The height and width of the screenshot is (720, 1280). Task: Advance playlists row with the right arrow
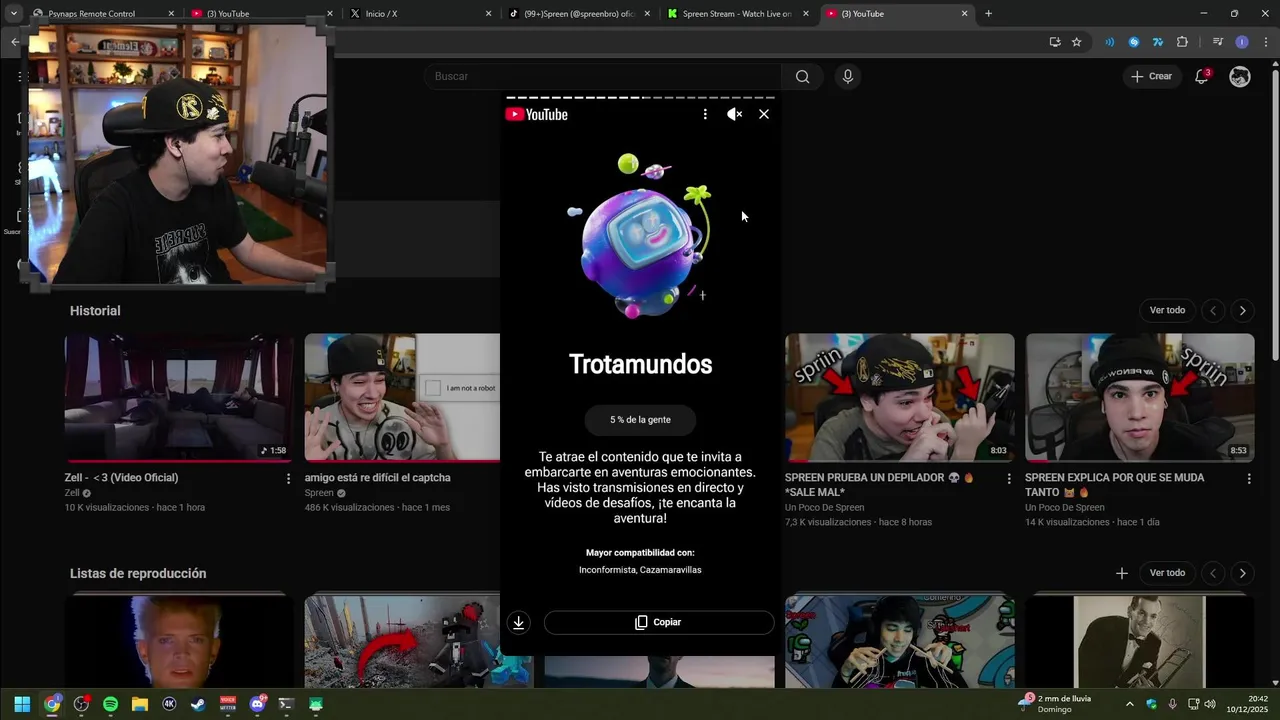pyautogui.click(x=1242, y=573)
